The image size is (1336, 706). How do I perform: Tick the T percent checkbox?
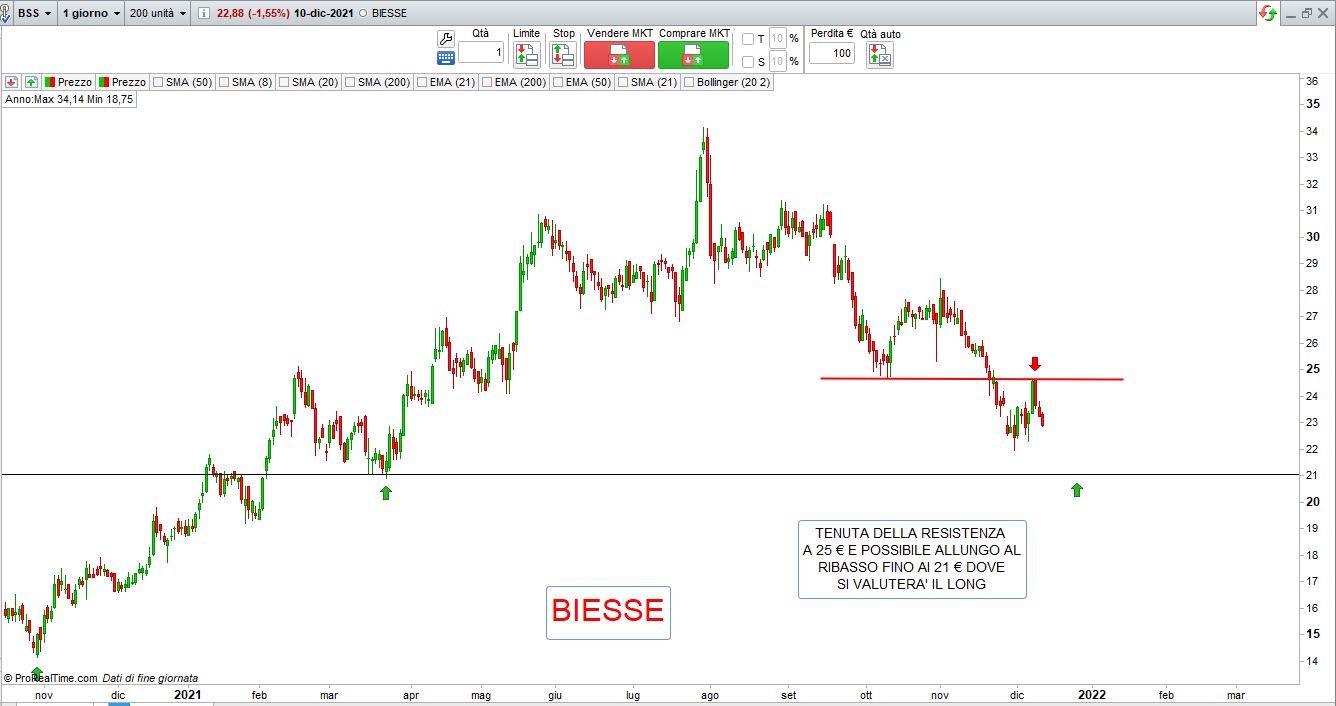pos(748,39)
